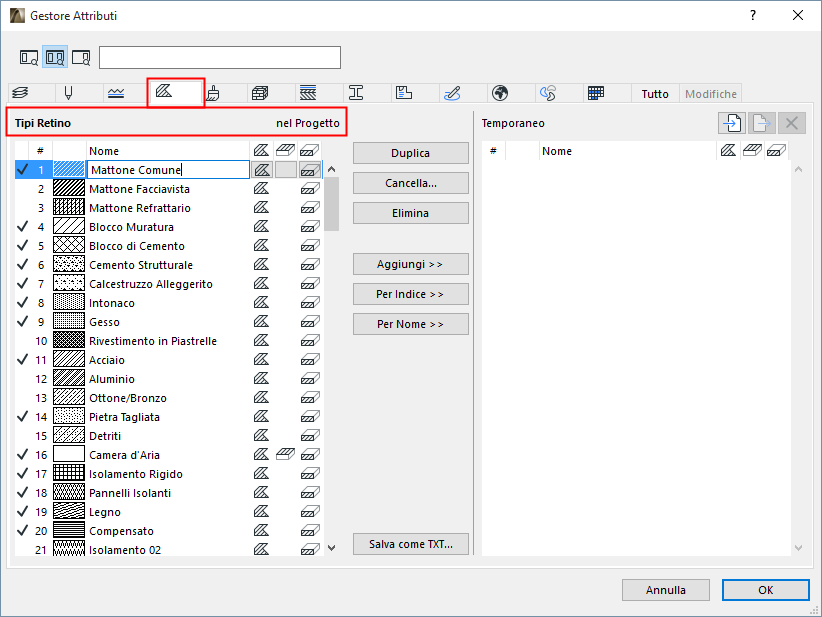
Task: Click cover fill icon for Camera d'Aria
Action: (x=286, y=454)
